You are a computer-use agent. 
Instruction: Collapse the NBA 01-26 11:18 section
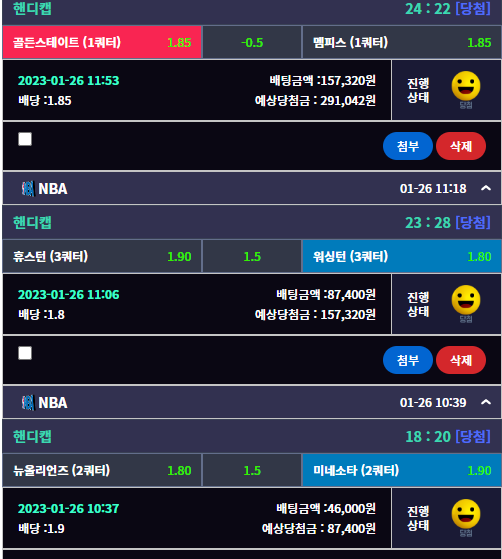[x=486, y=188]
